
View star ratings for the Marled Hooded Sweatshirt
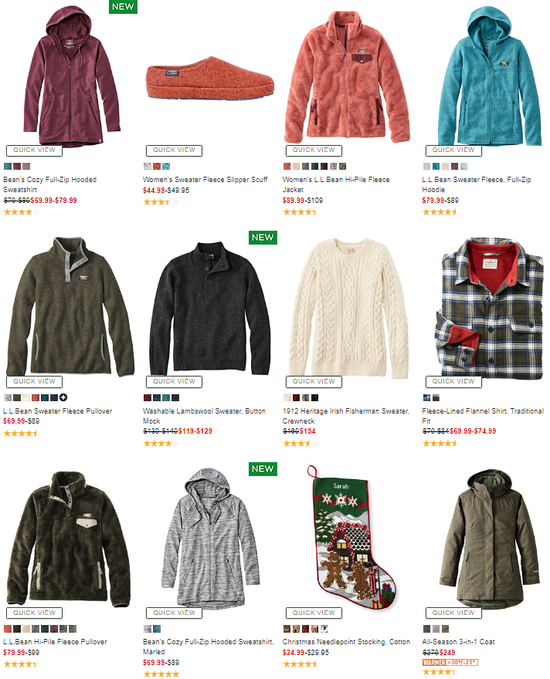(161, 674)
